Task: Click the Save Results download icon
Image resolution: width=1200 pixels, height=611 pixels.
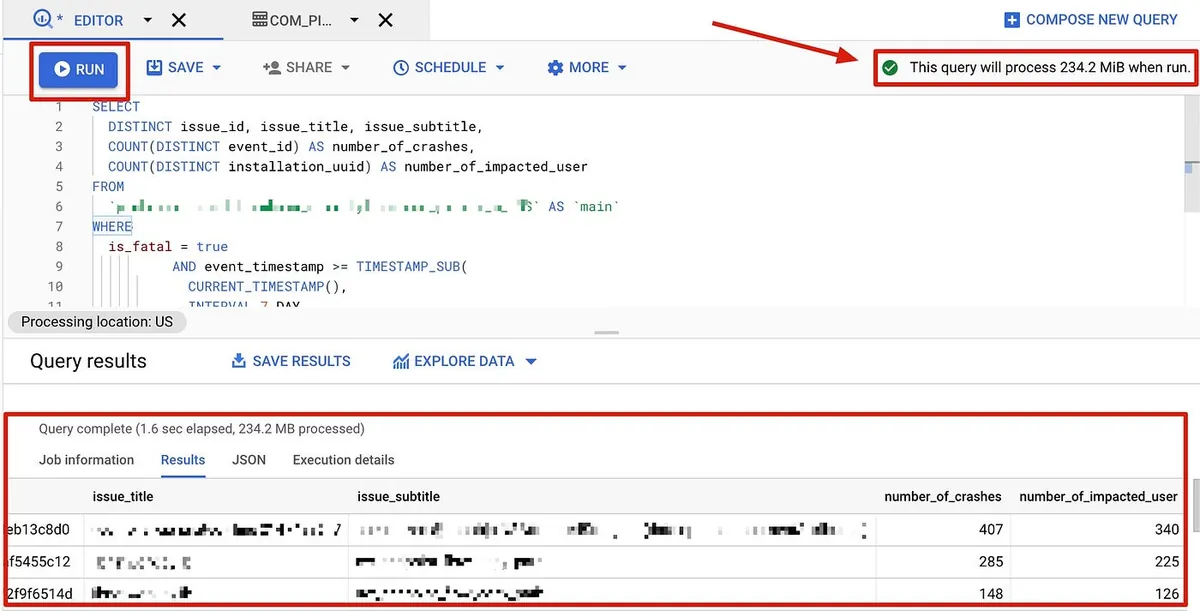Action: click(x=239, y=361)
